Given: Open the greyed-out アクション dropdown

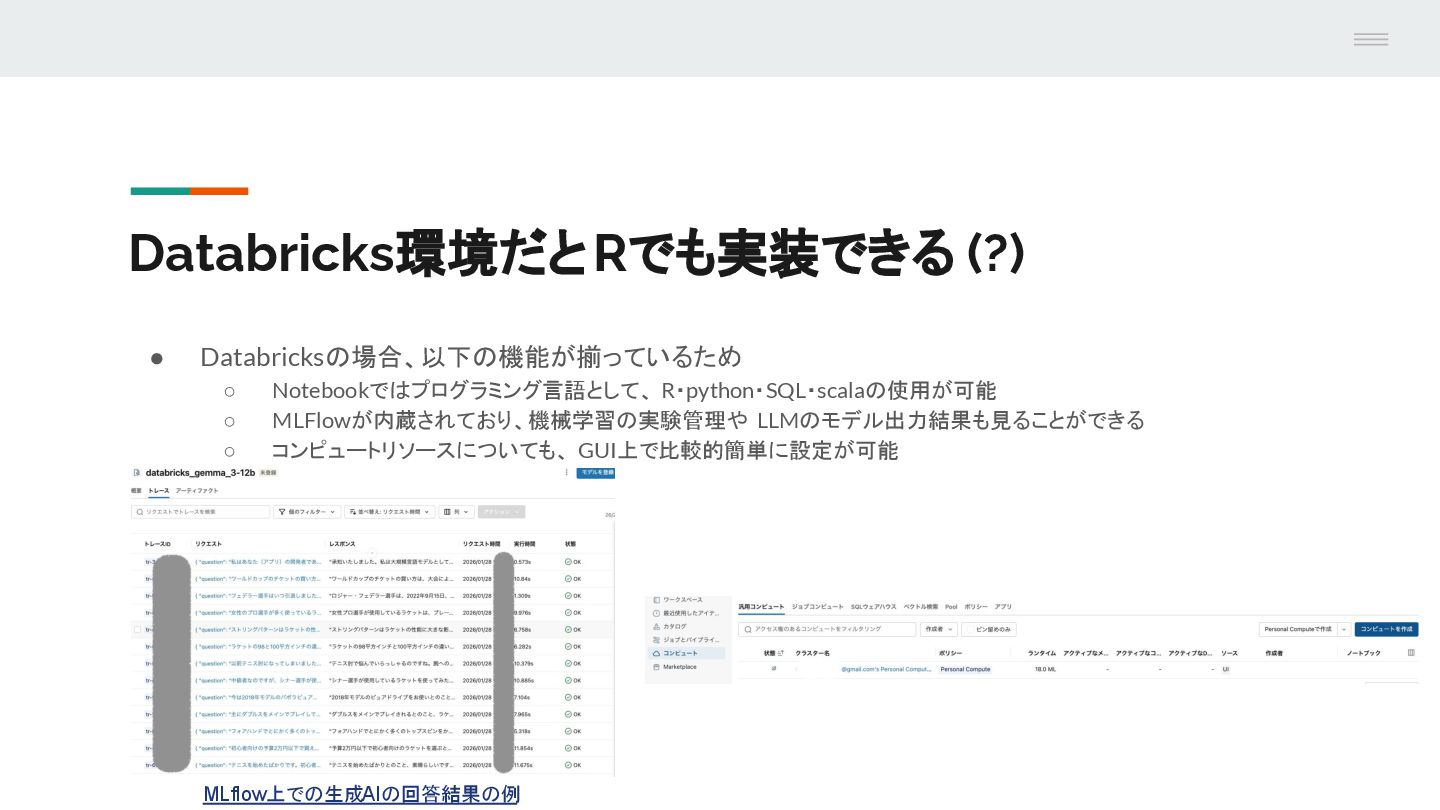Looking at the screenshot, I should tap(501, 511).
